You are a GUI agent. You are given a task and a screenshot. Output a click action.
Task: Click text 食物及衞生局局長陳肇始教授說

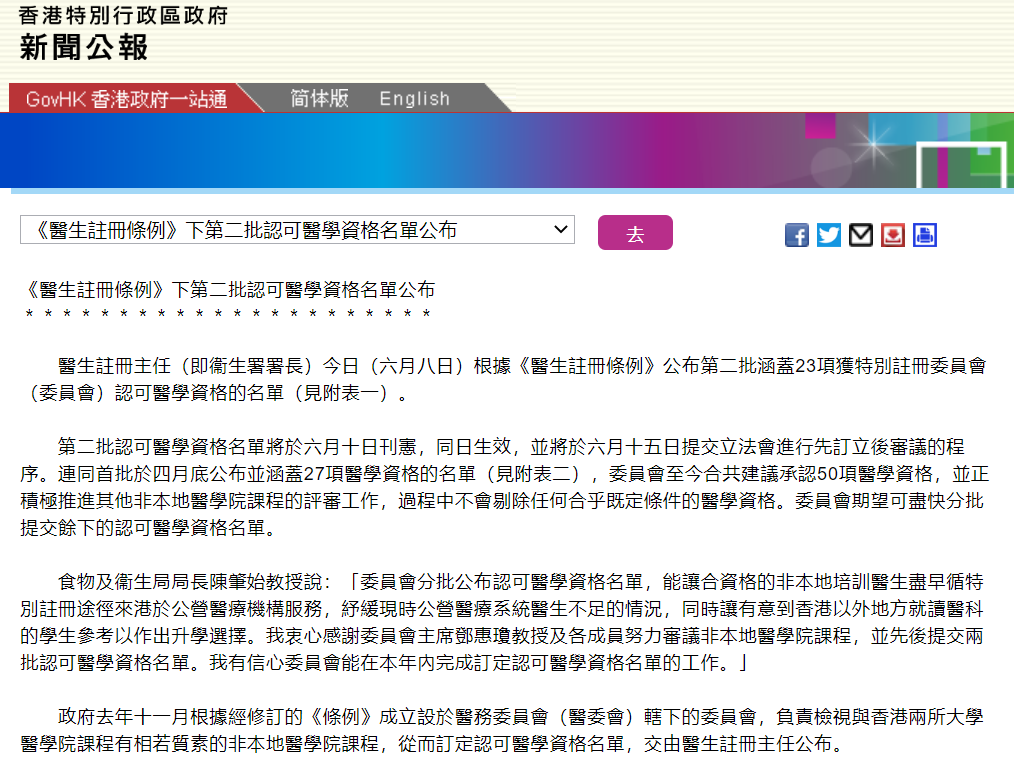point(189,582)
